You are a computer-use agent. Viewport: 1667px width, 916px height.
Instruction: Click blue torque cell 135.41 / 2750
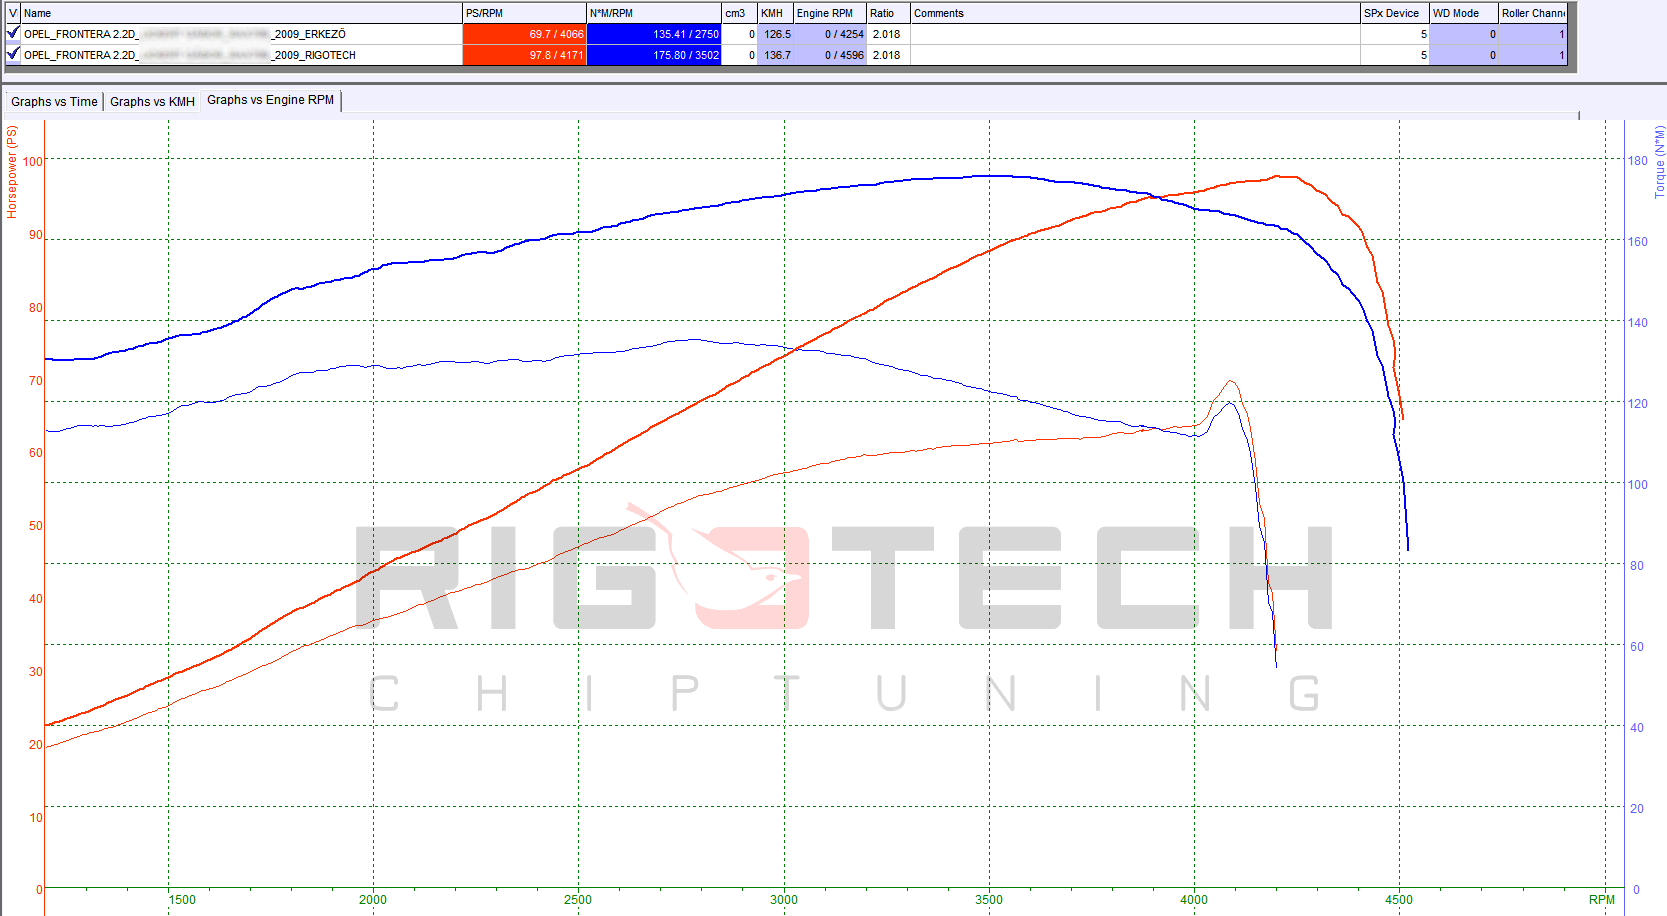[x=654, y=34]
